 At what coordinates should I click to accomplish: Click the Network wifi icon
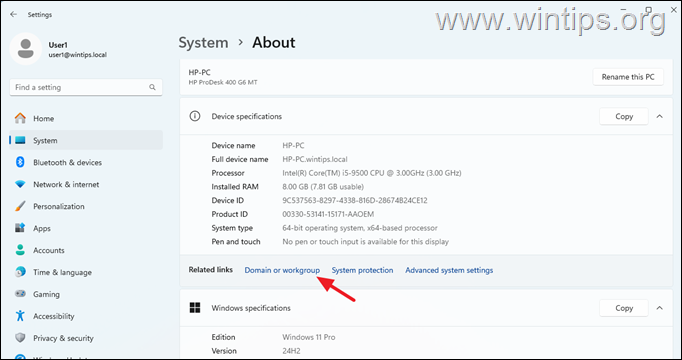(20, 184)
